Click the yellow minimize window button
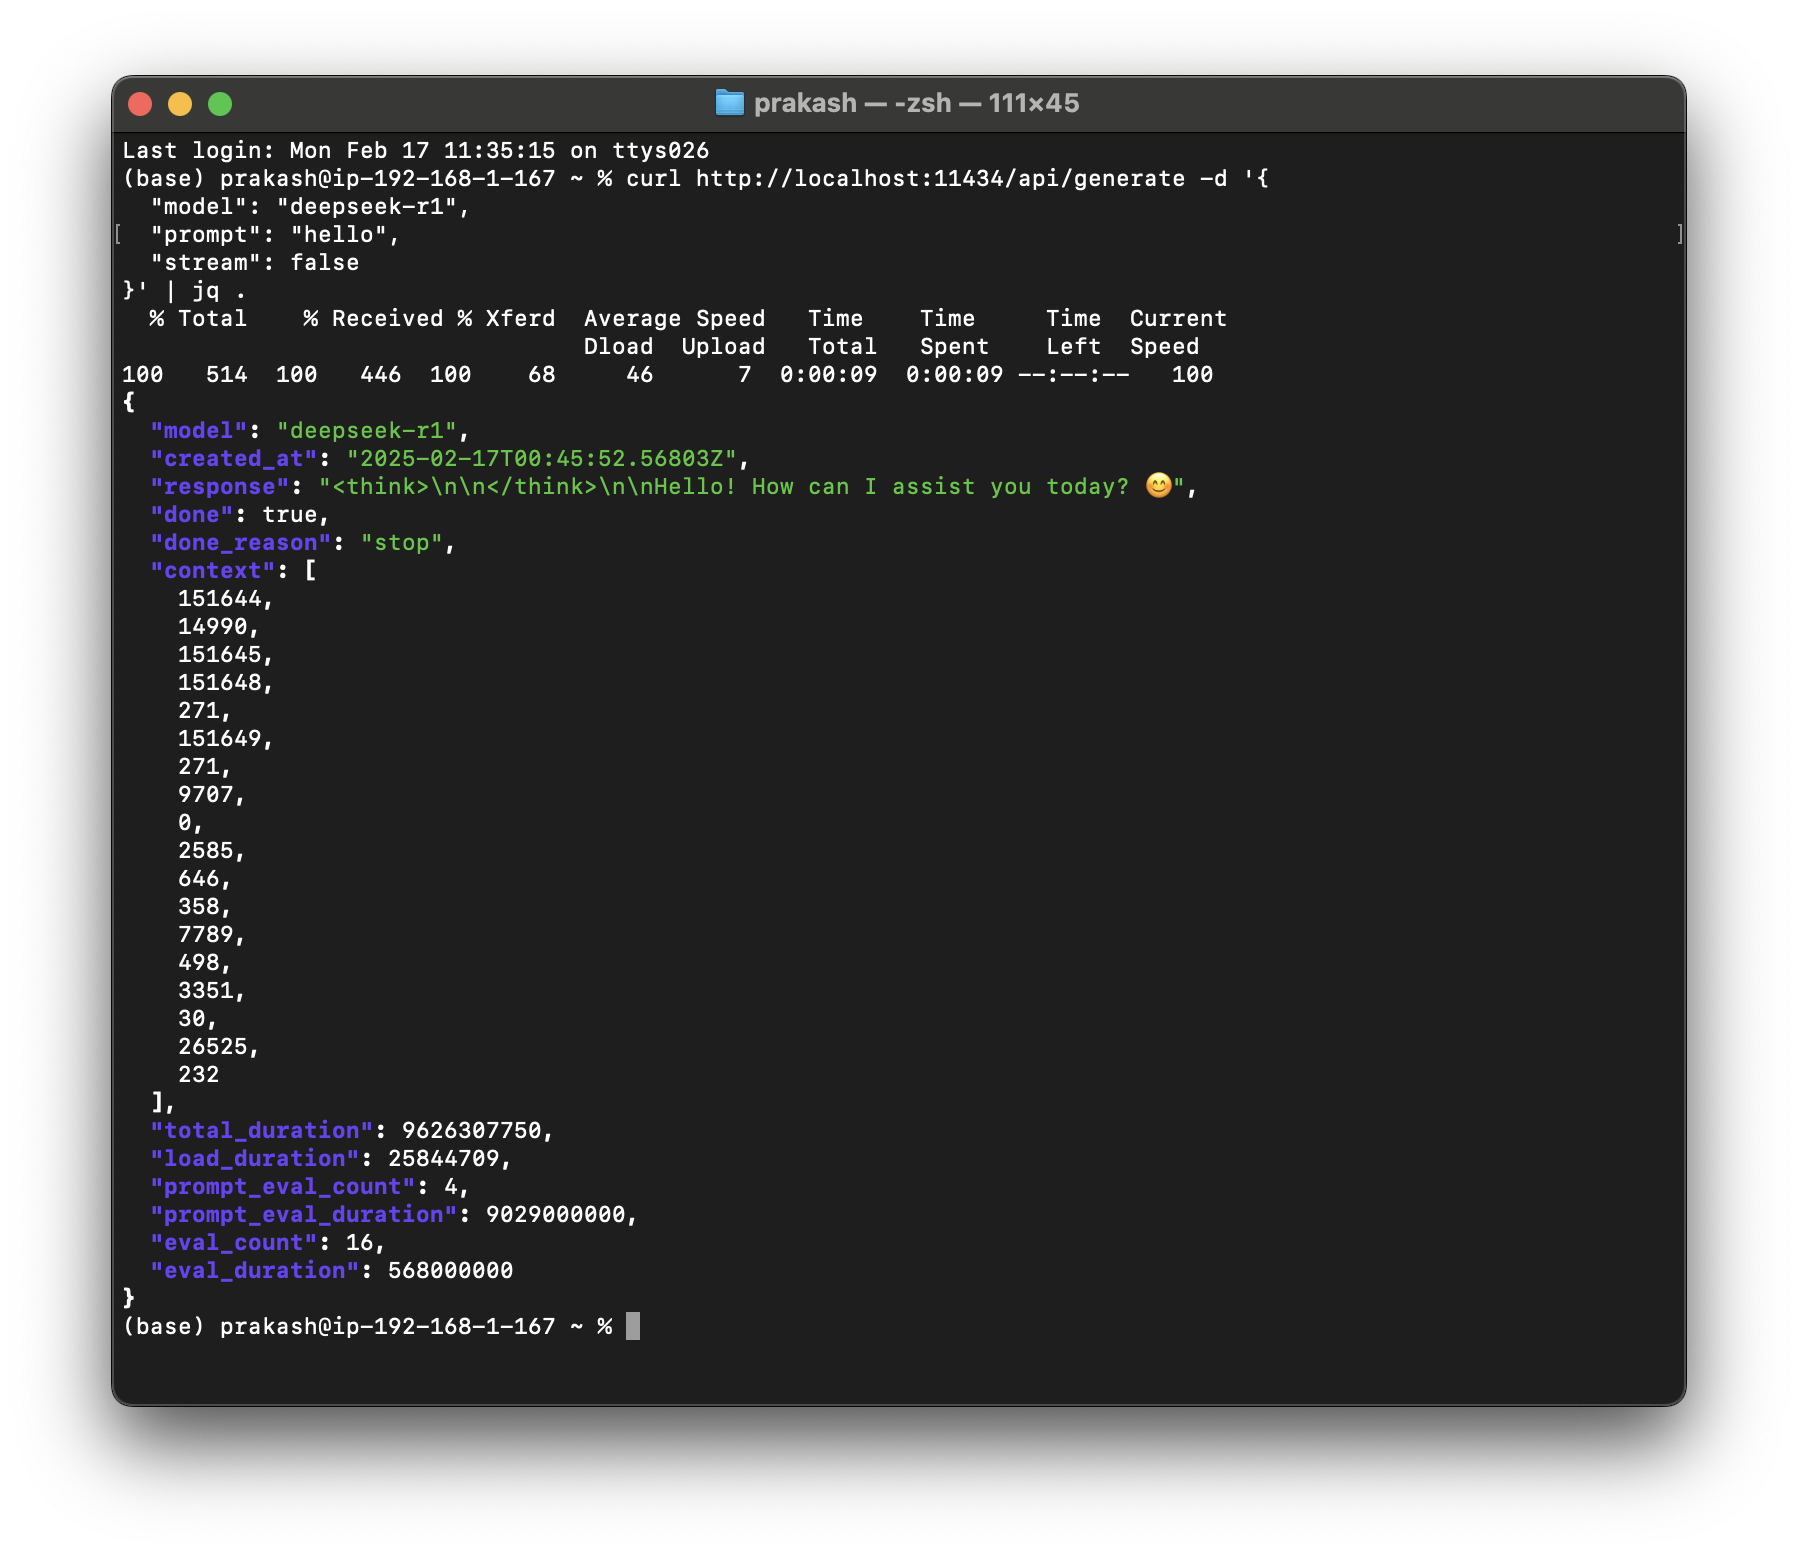The height and width of the screenshot is (1554, 1798). point(180,104)
